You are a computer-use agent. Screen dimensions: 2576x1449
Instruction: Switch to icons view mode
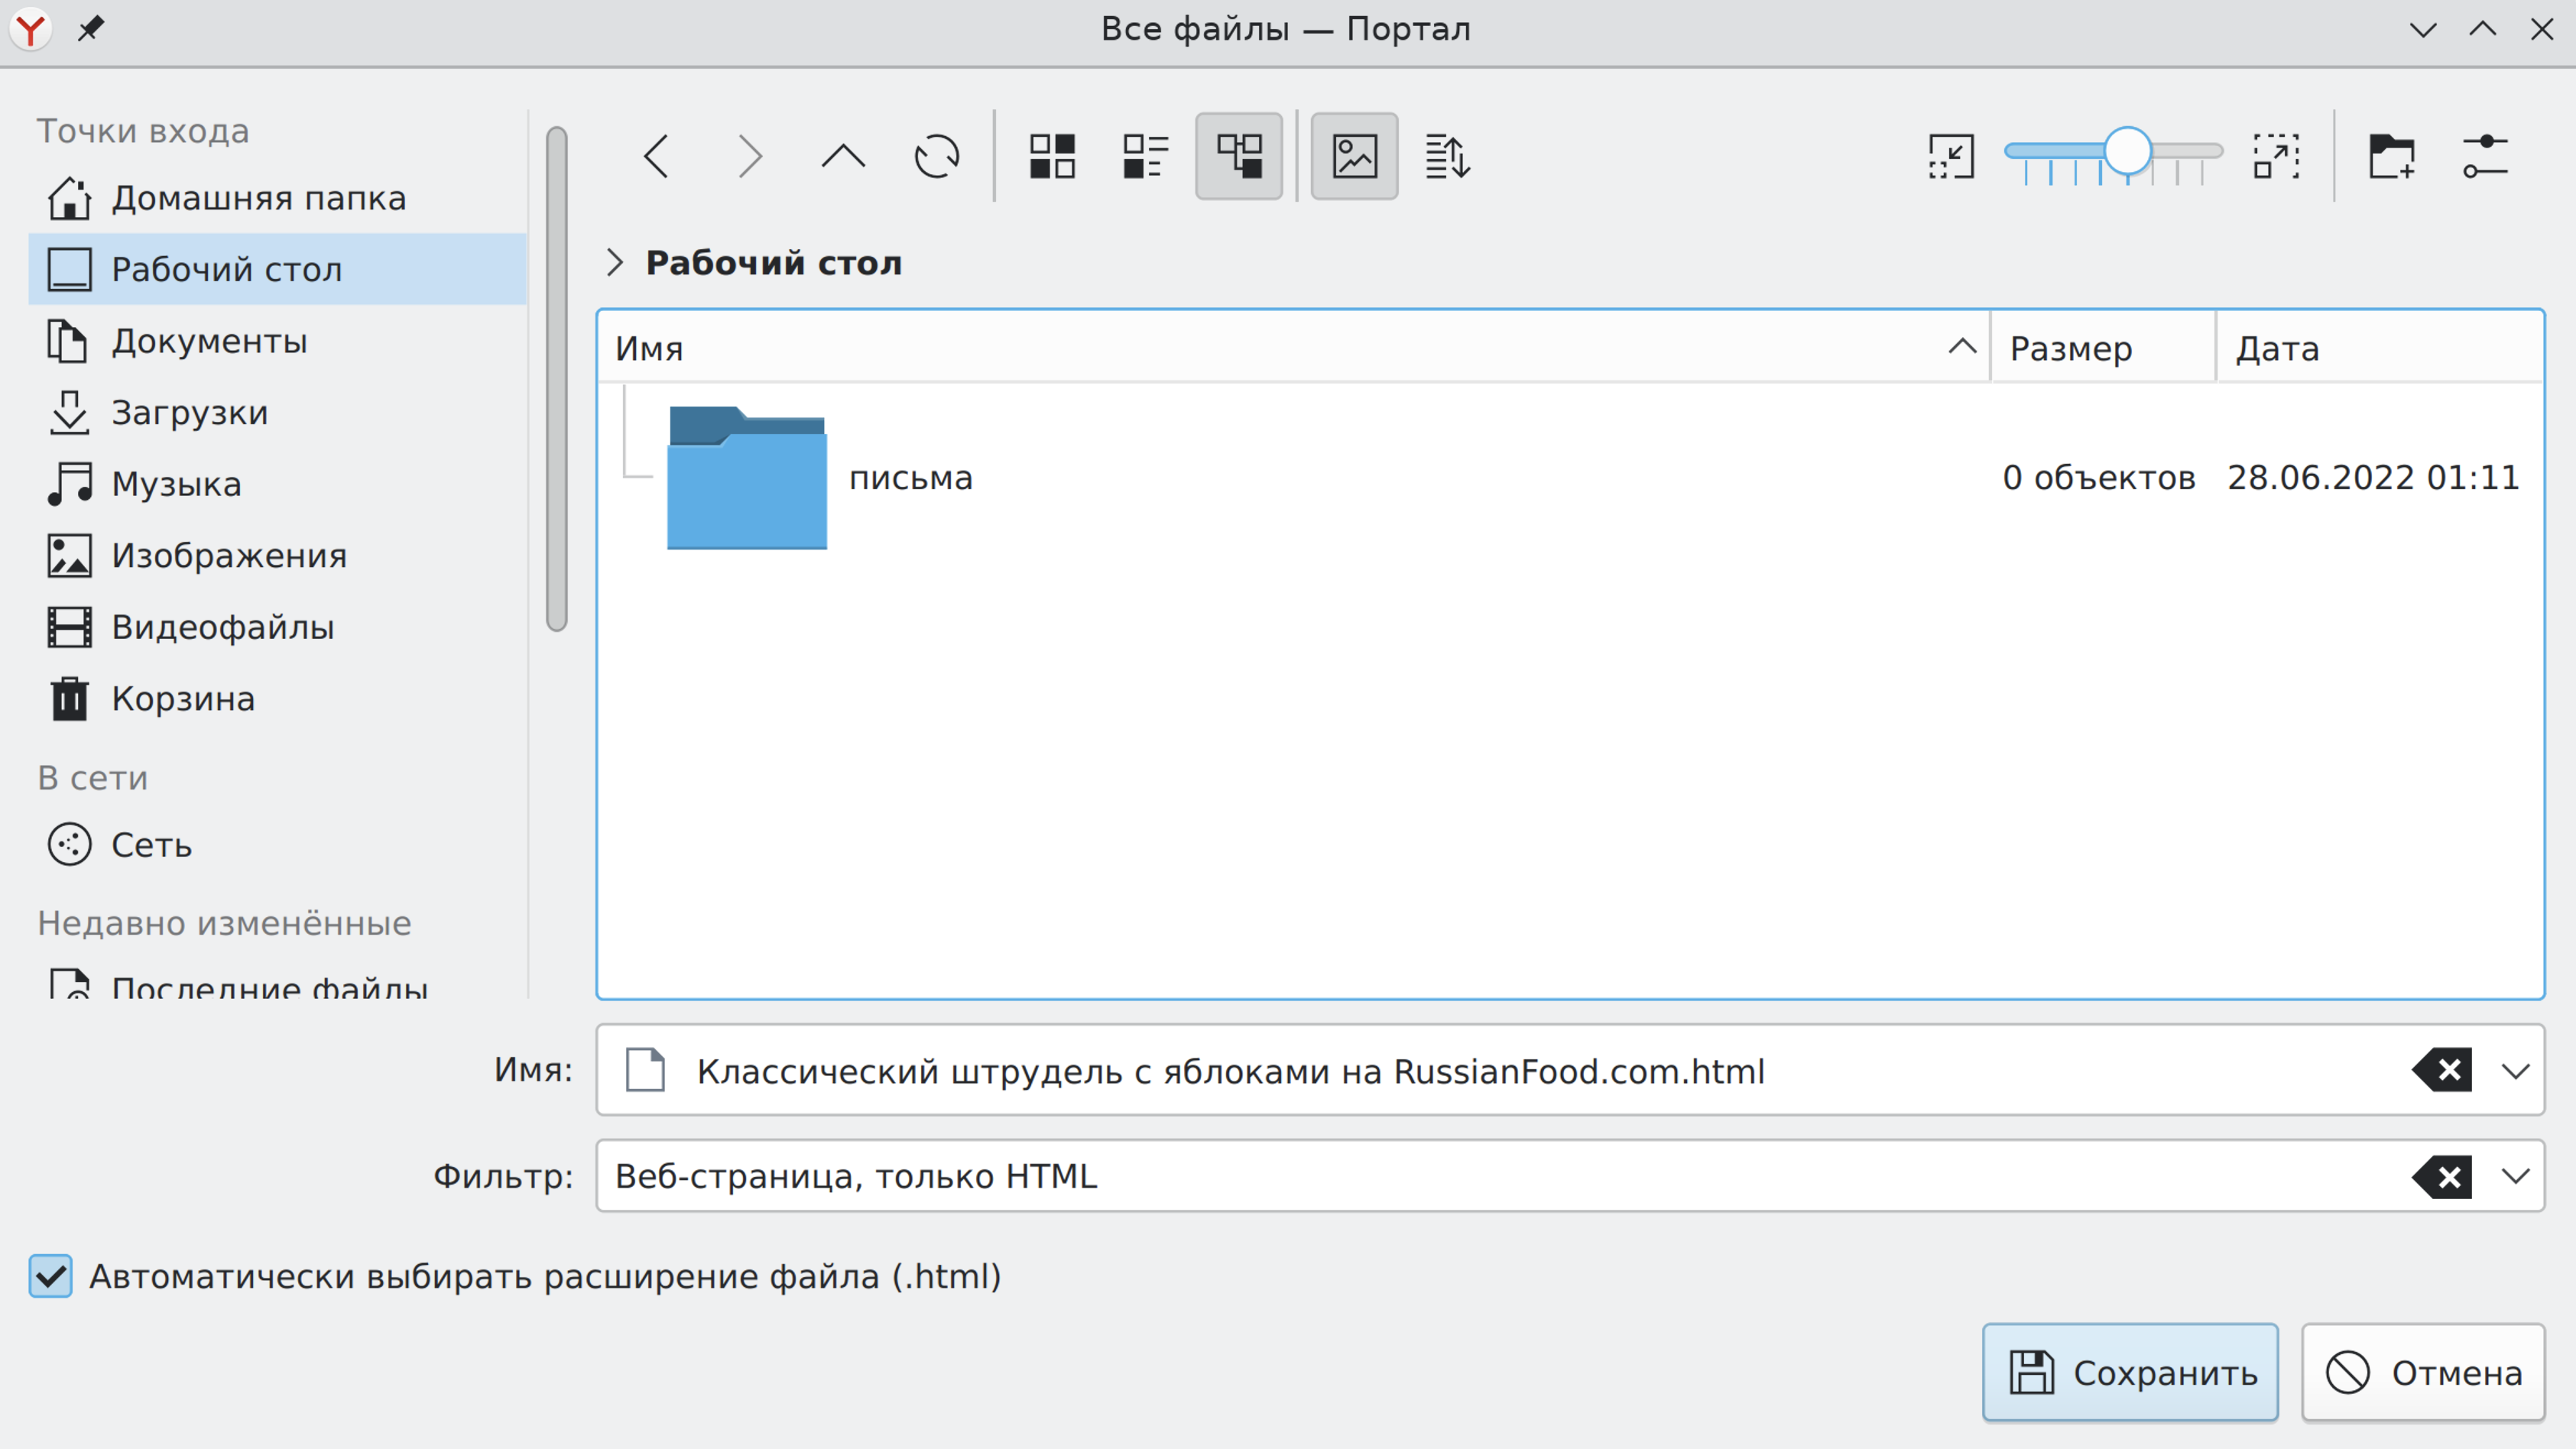coord(1052,157)
